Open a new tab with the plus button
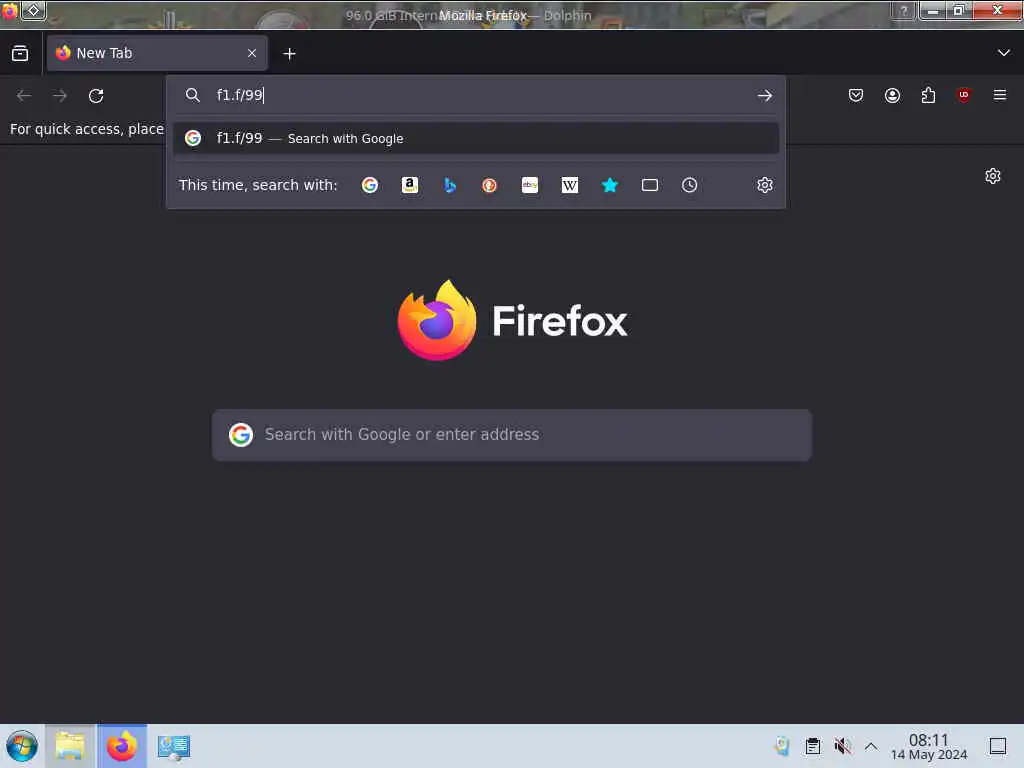Screen dimensions: 1024x768 pos(289,54)
